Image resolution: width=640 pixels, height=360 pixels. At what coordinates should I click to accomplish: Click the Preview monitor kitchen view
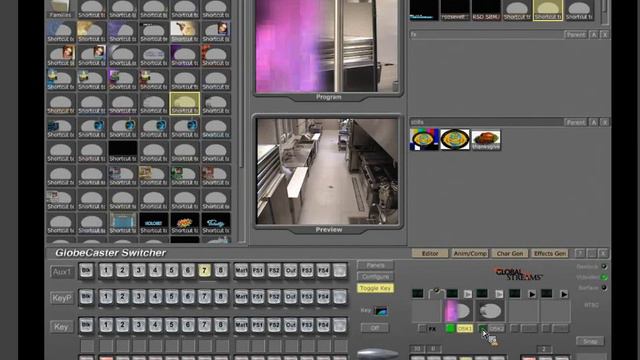tap(327, 171)
